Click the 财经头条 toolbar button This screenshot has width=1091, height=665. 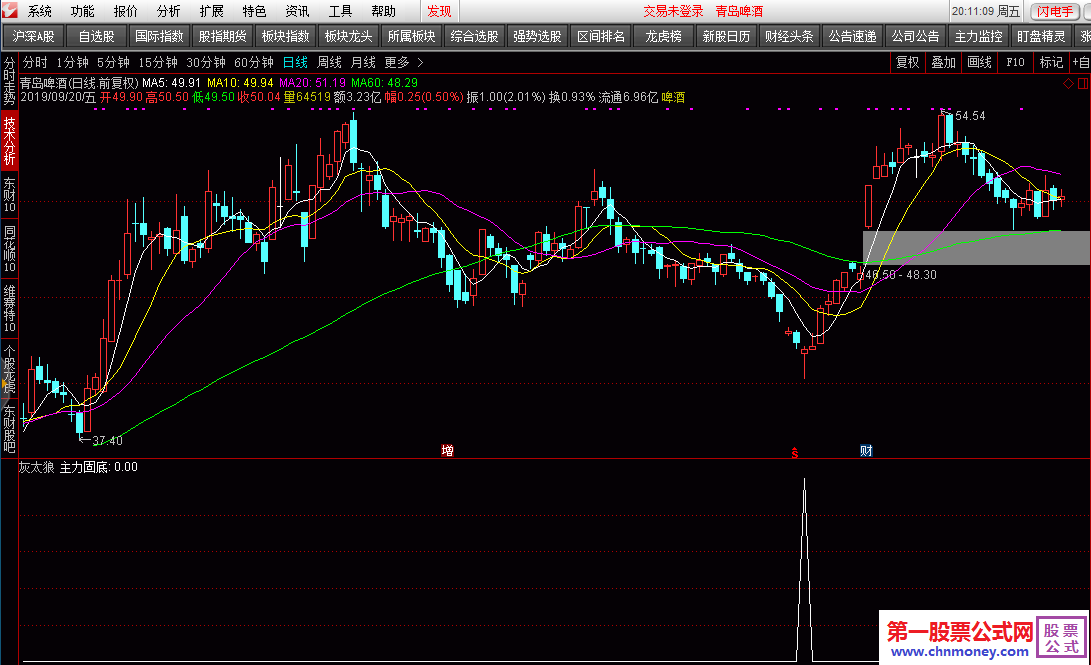789,36
